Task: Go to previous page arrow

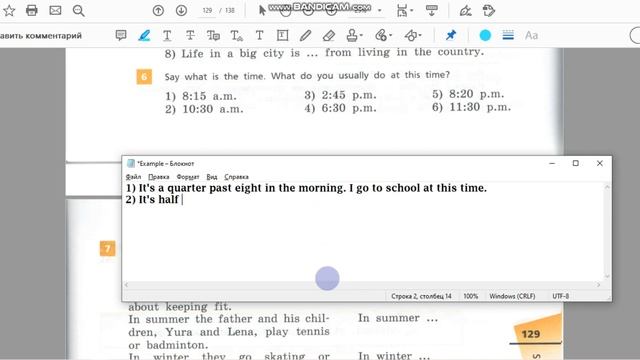Action: [x=158, y=10]
